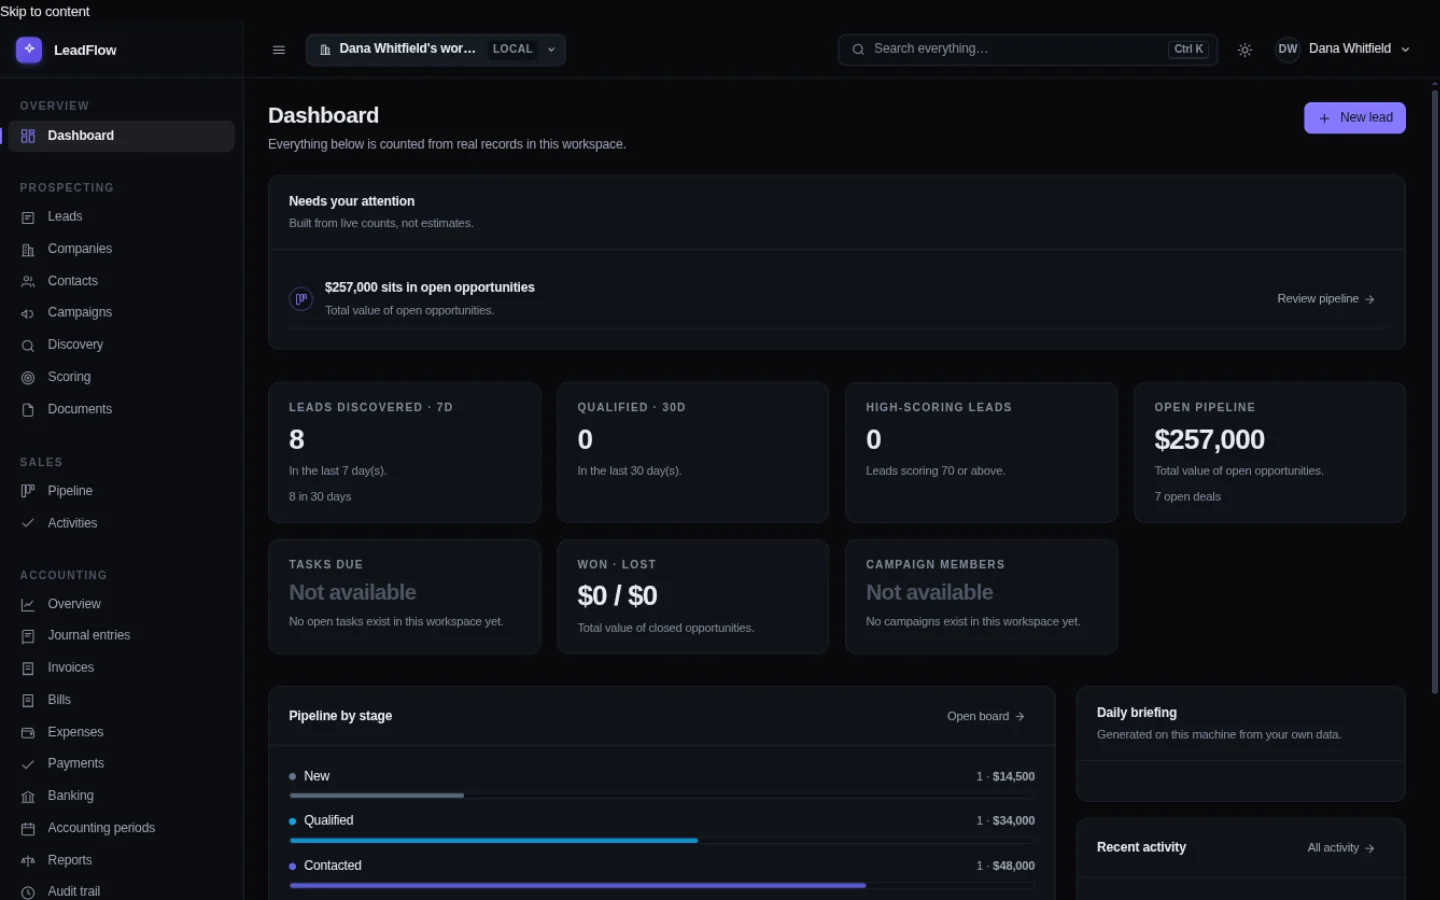The image size is (1440, 900).
Task: Click the DW avatar circle
Action: pyautogui.click(x=1288, y=49)
